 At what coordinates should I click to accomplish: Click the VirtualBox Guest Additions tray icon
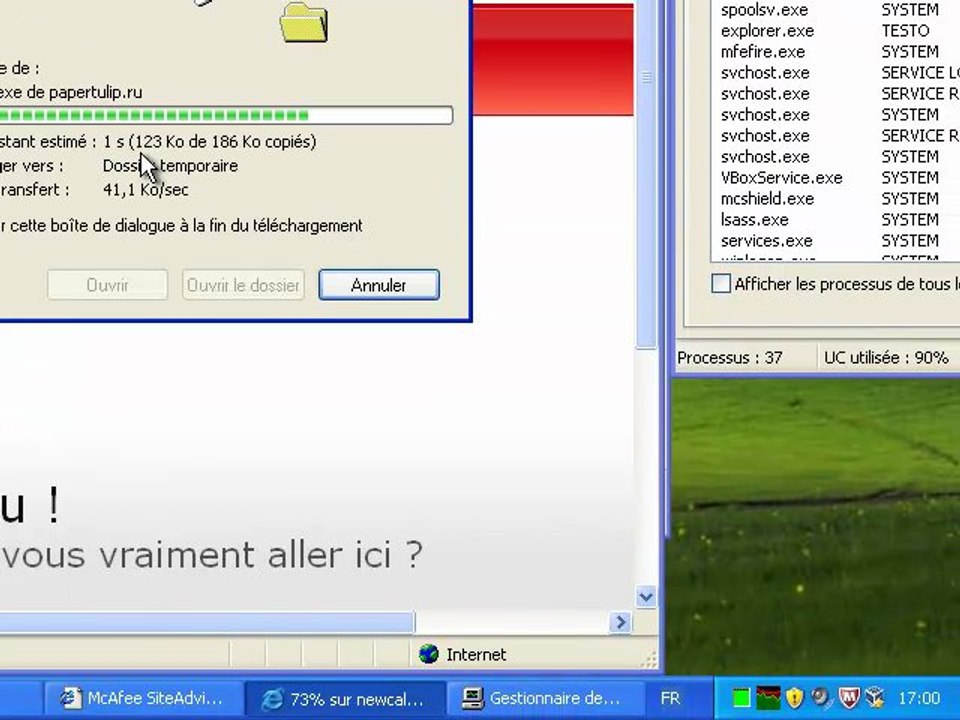click(x=876, y=697)
